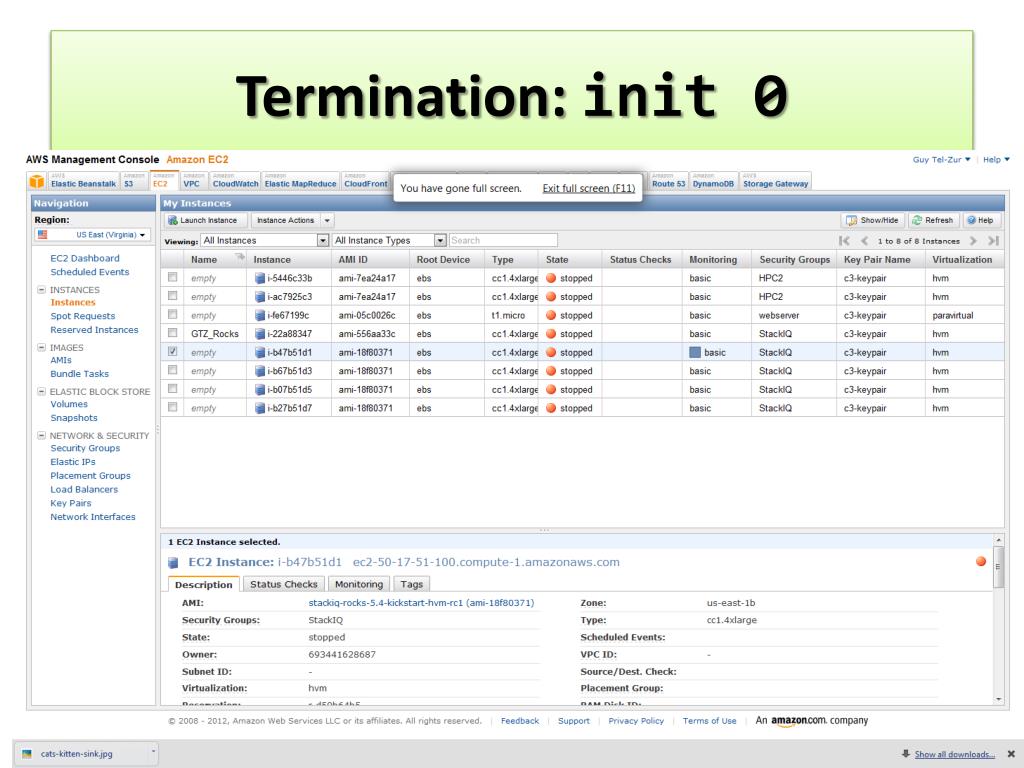
Task: Go to first page of instances
Action: (x=844, y=241)
